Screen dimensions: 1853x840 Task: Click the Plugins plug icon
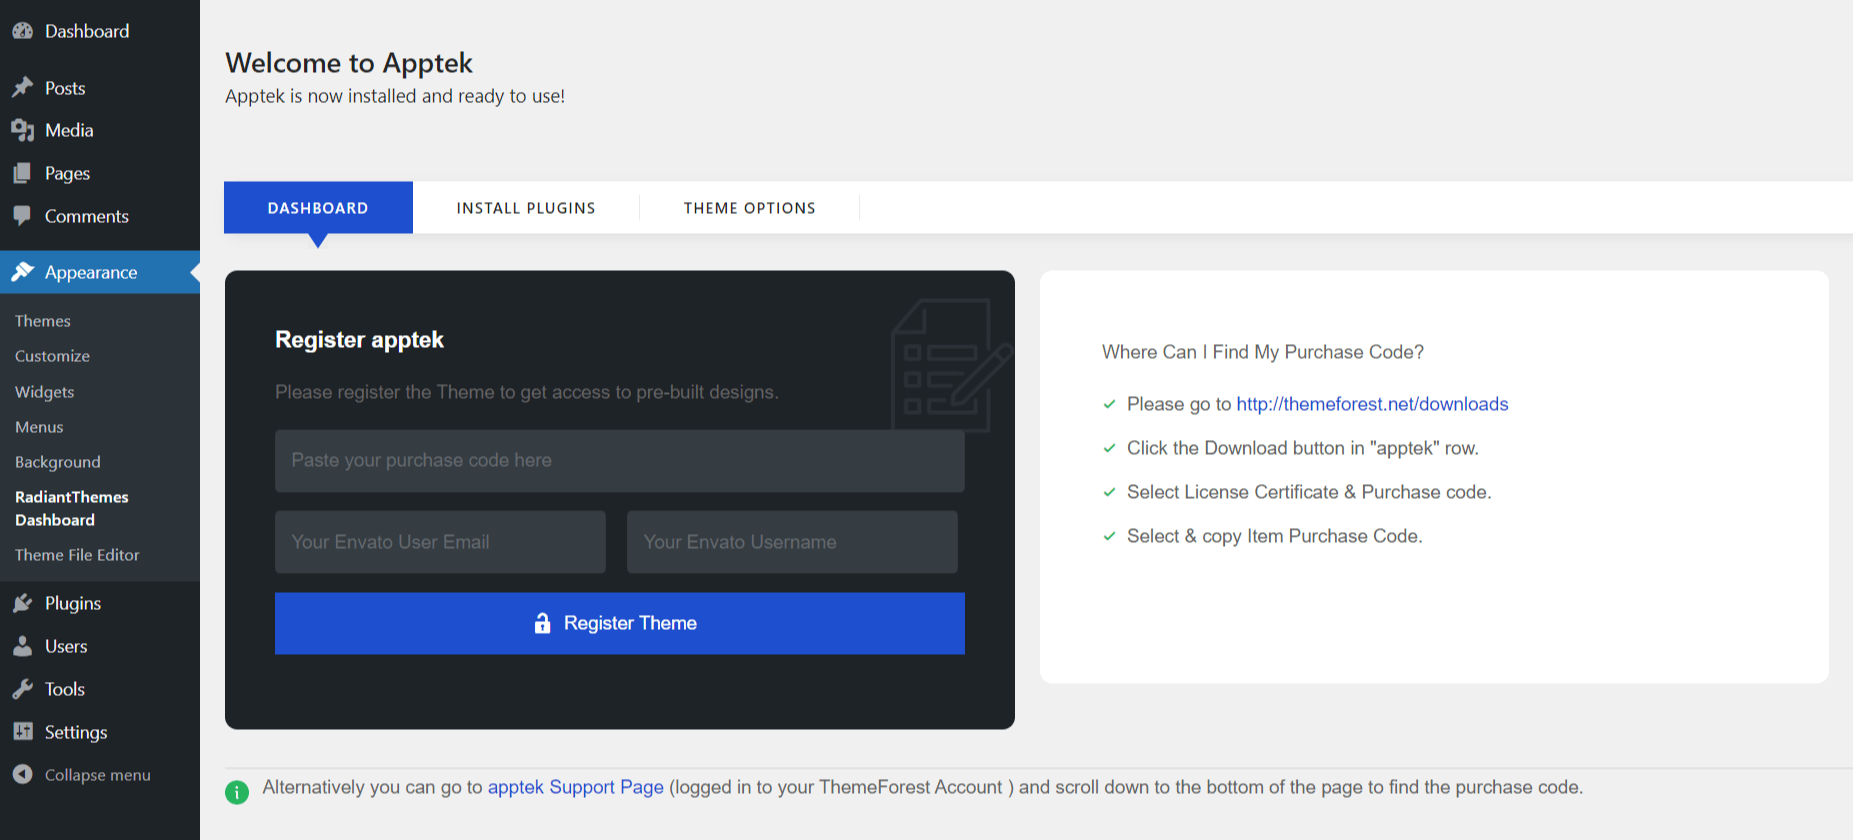[x=22, y=603]
